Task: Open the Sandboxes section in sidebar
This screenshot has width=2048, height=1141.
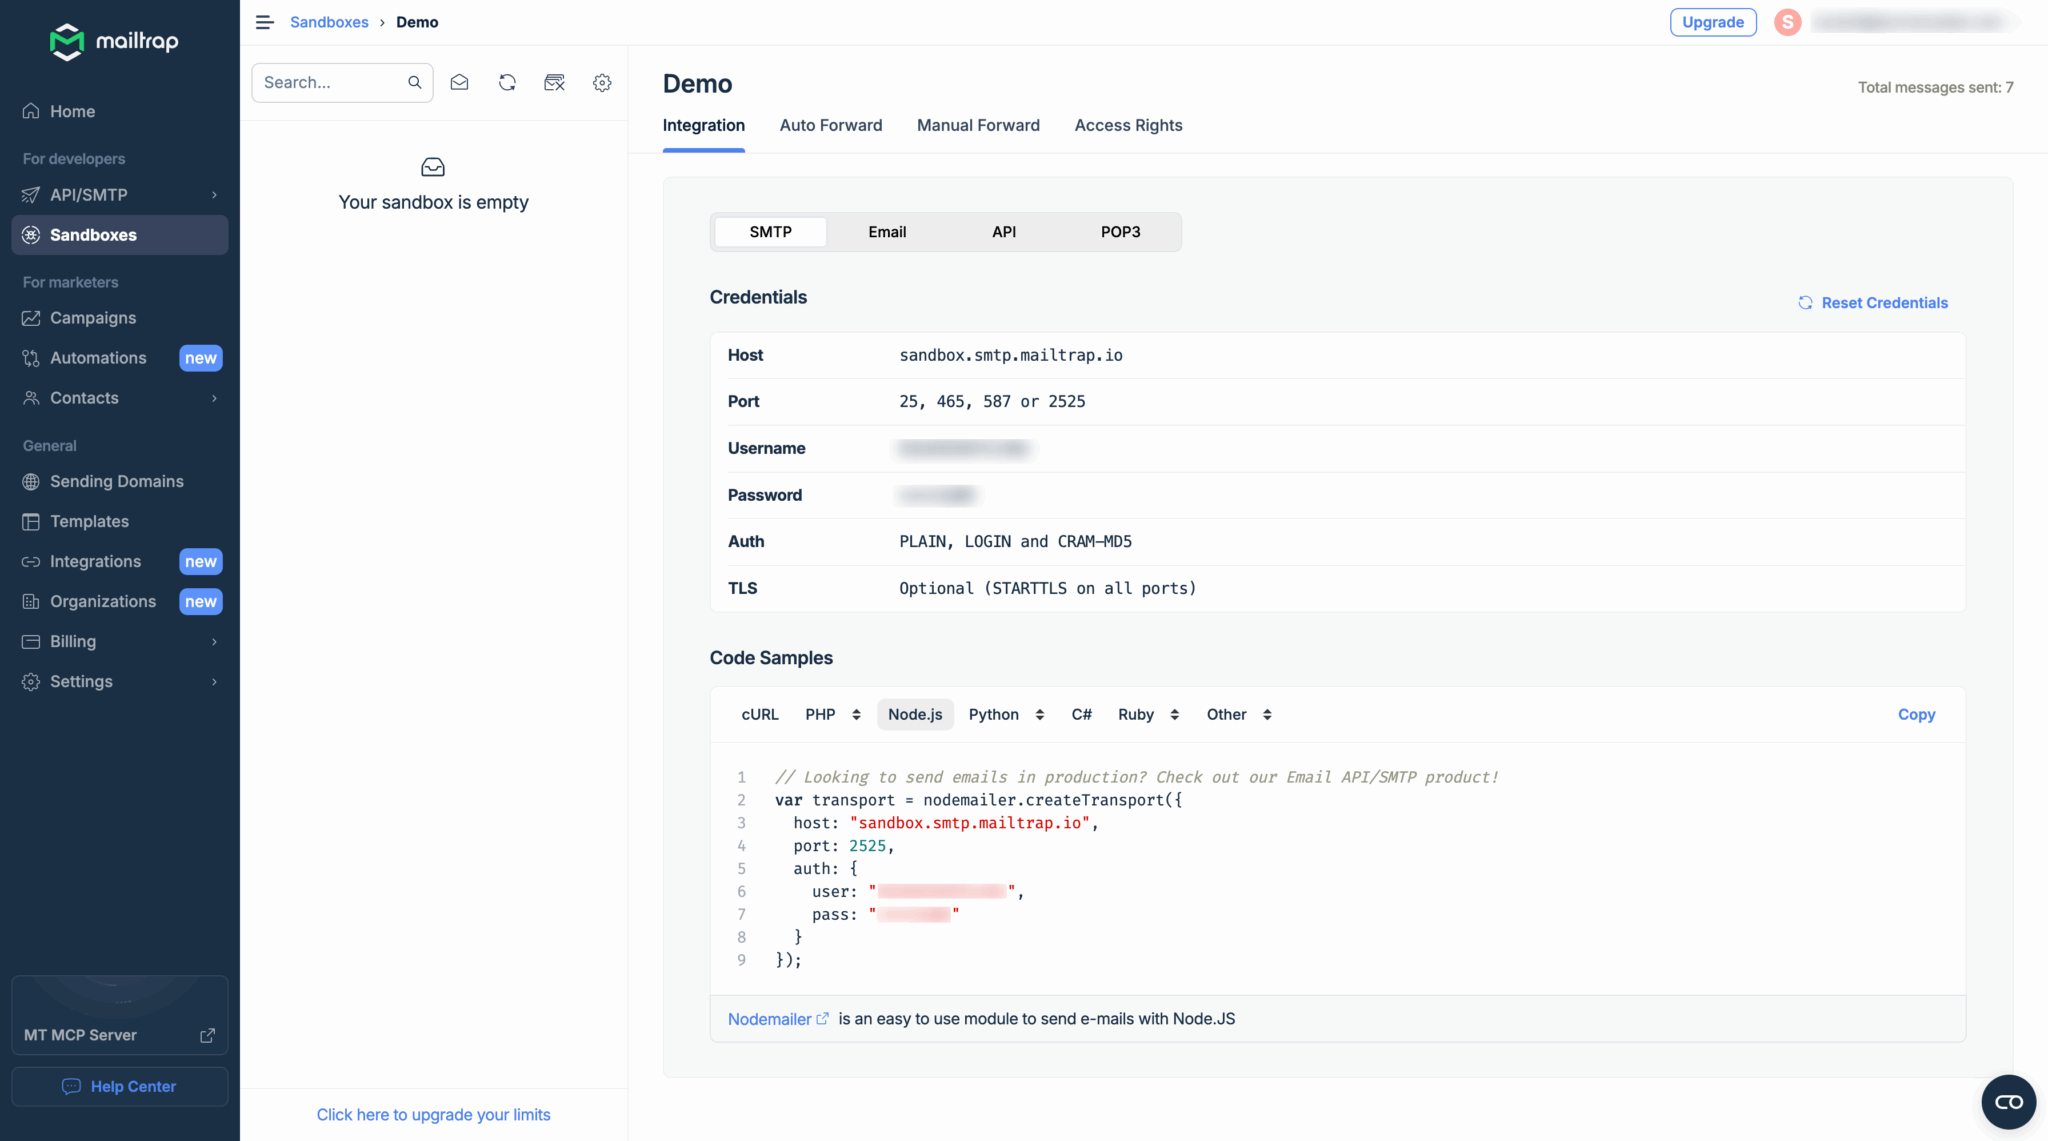Action: point(93,235)
